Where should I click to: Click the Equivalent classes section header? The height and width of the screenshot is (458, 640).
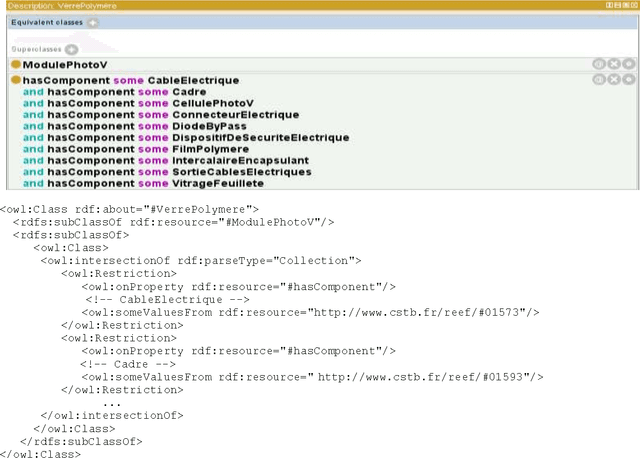(46, 22)
